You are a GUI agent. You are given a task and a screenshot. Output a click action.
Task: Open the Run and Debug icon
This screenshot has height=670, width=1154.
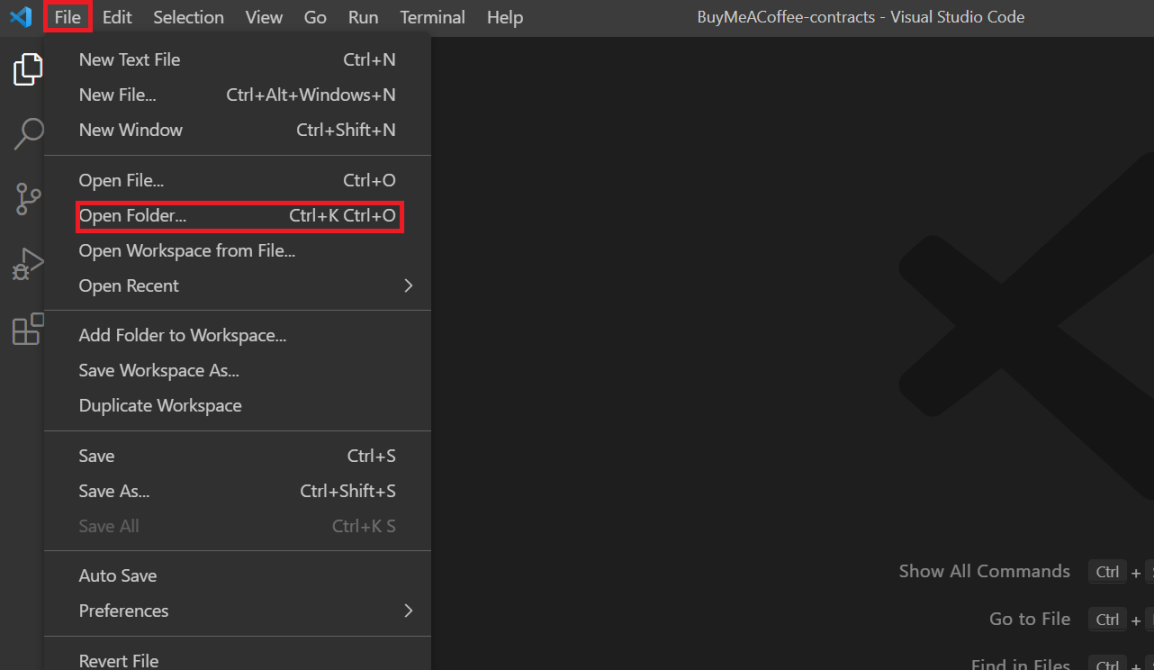tap(27, 264)
